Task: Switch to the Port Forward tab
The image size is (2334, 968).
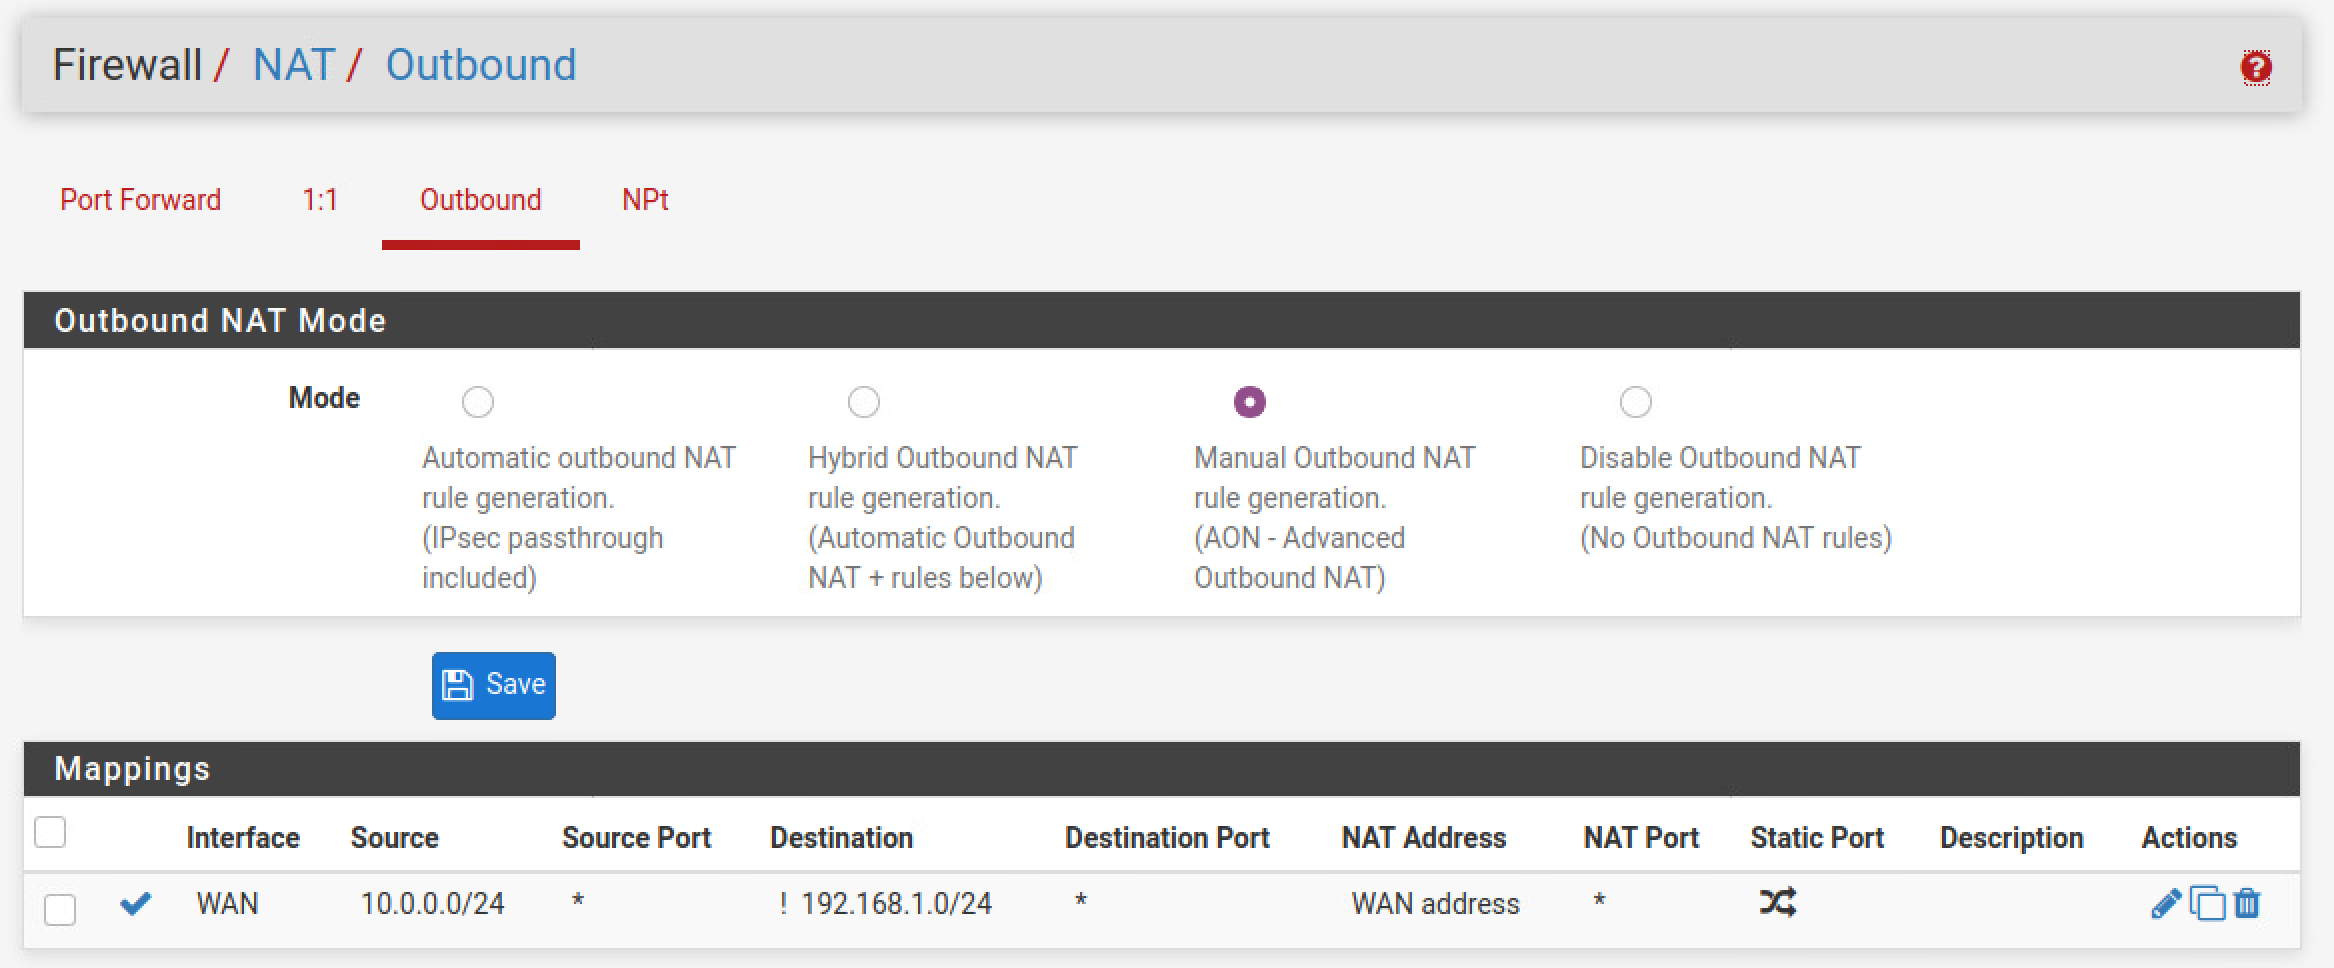Action: [141, 200]
